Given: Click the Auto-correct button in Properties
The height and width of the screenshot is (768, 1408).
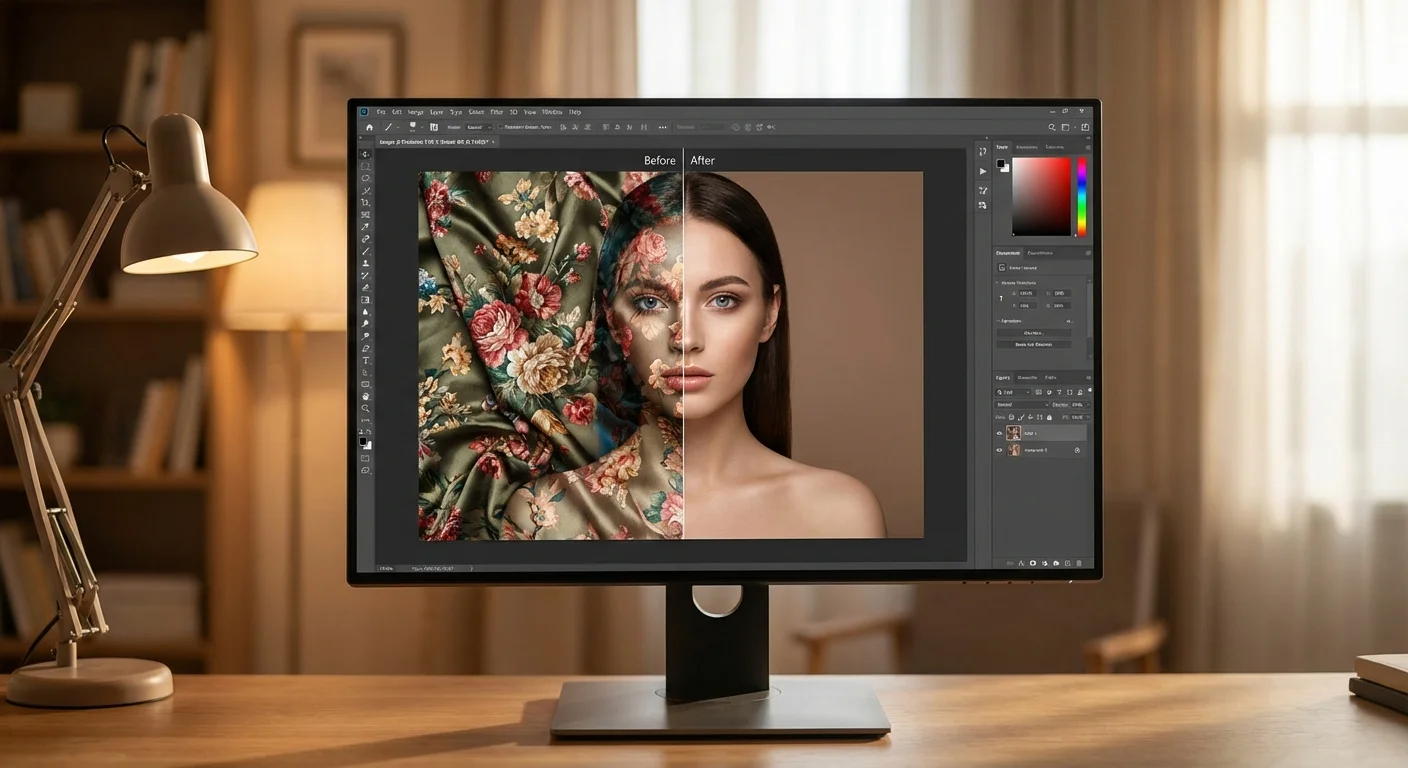Looking at the screenshot, I should pyautogui.click(x=1036, y=332).
